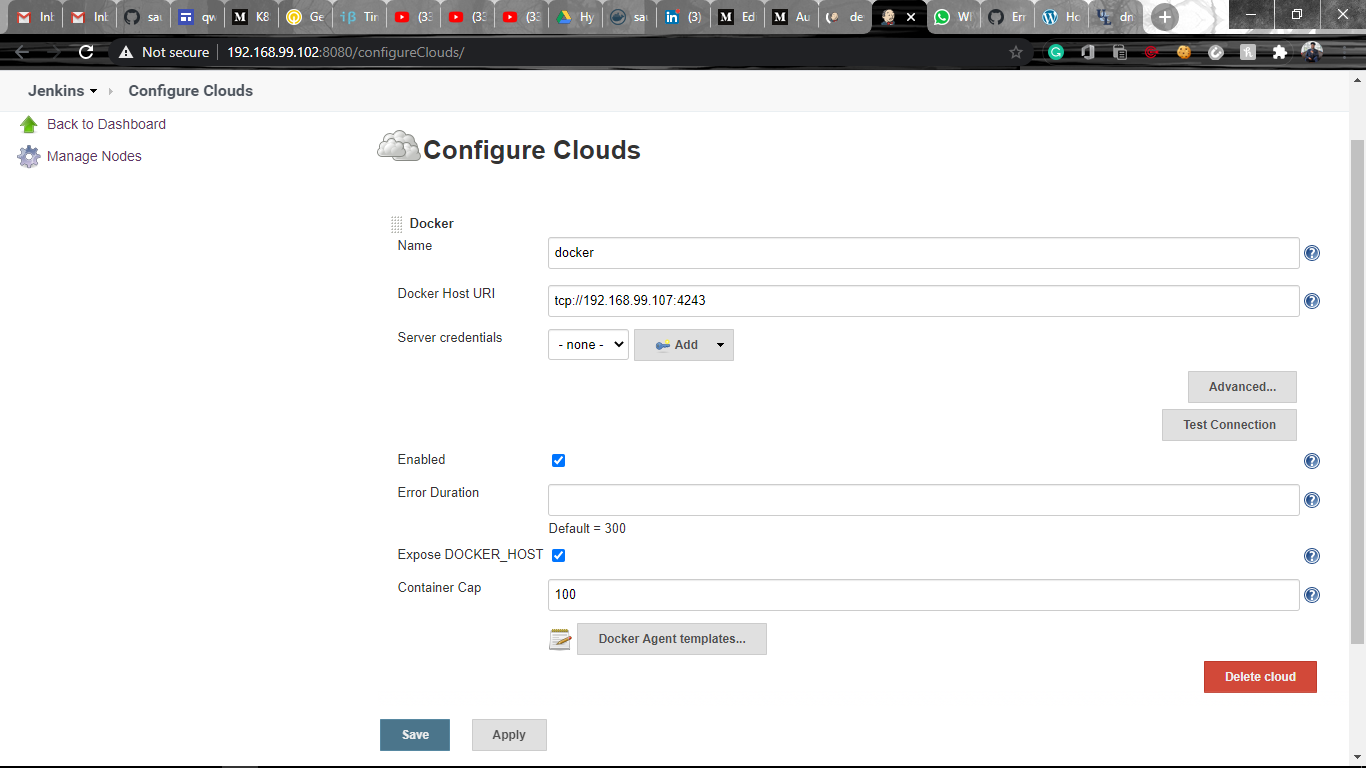
Task: Click the clouds icon next to Configure Clouds
Action: (x=398, y=147)
